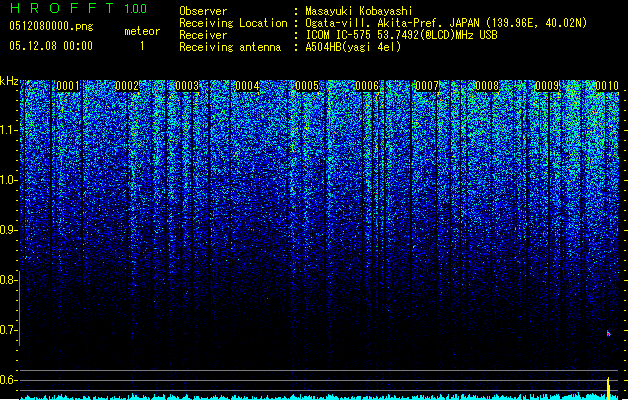Screen dimensions: 629x400
Task: Click time marker 0006
Action: (x=367, y=86)
